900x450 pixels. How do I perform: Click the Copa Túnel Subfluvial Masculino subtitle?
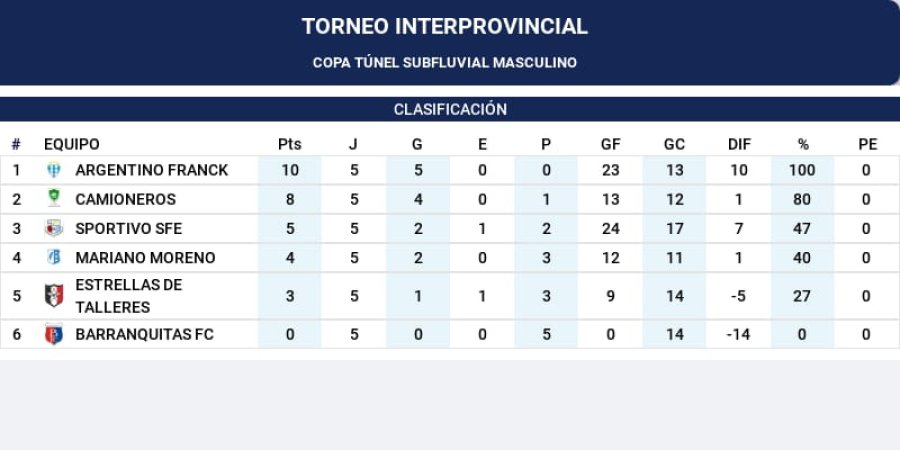(445, 62)
